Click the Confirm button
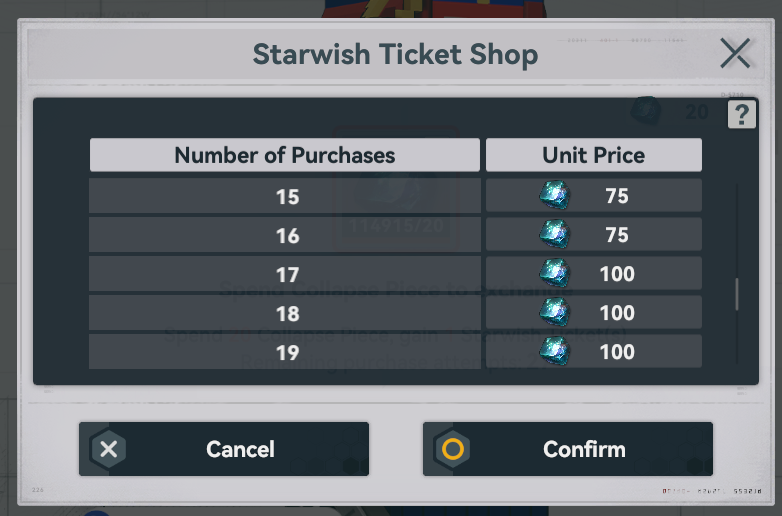782x516 pixels. (x=568, y=449)
